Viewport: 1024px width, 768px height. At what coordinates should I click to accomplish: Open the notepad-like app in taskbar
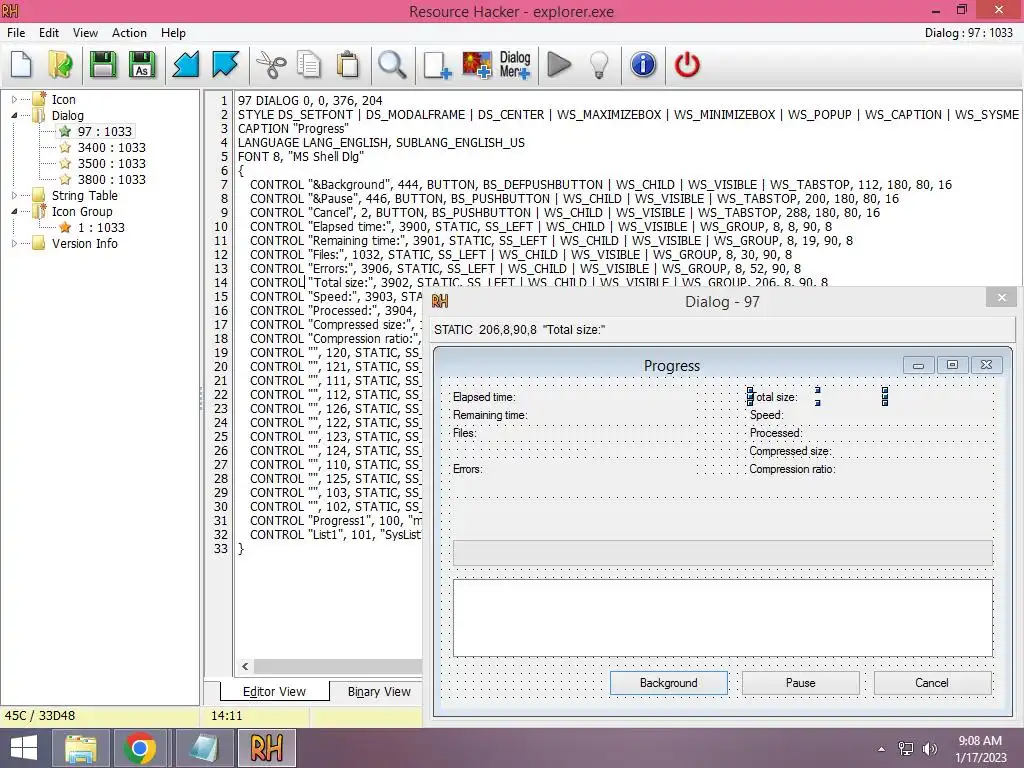(x=204, y=748)
